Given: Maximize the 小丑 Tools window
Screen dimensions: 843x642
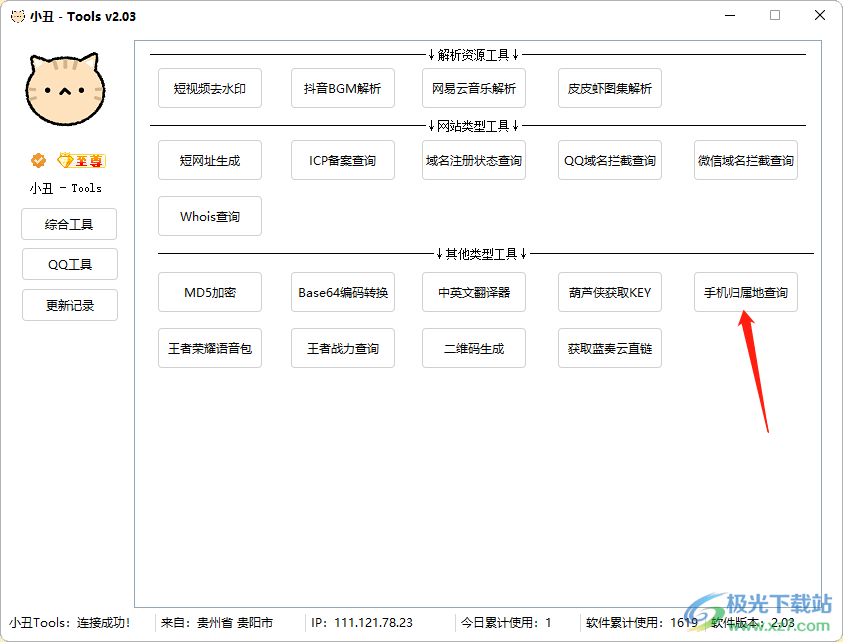Looking at the screenshot, I should [775, 16].
